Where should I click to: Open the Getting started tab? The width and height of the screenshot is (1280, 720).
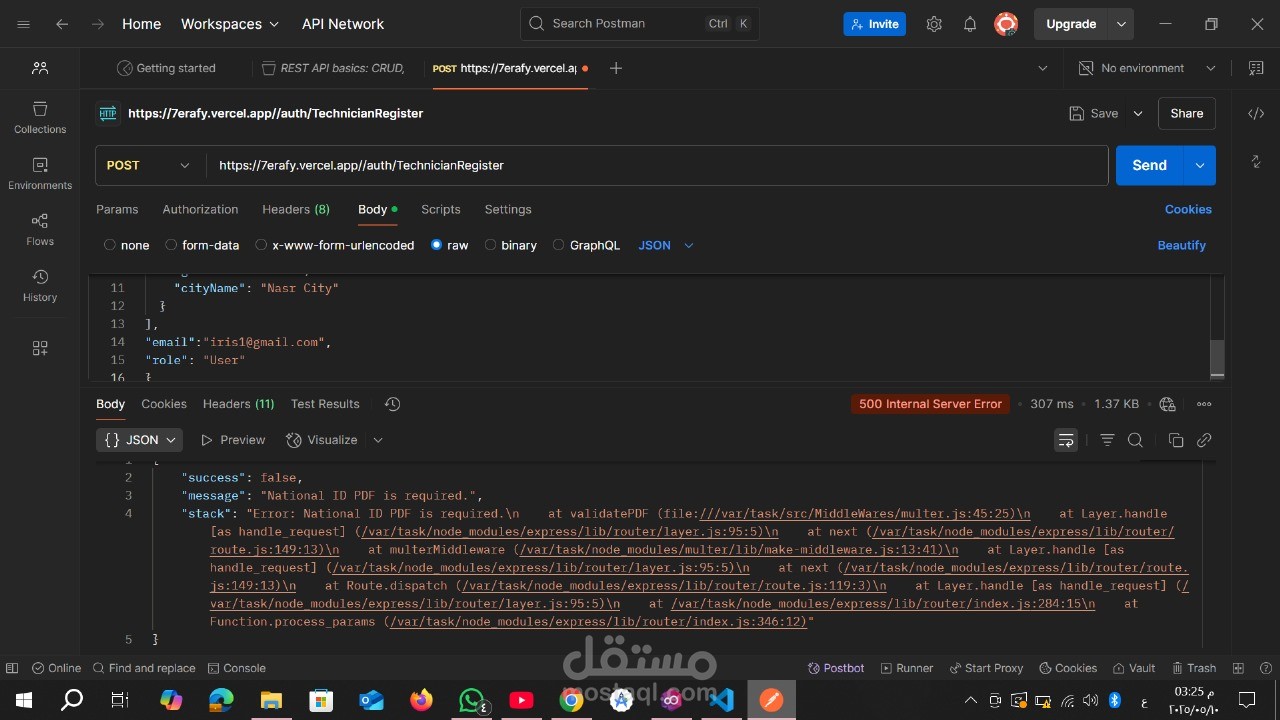[x=166, y=68]
